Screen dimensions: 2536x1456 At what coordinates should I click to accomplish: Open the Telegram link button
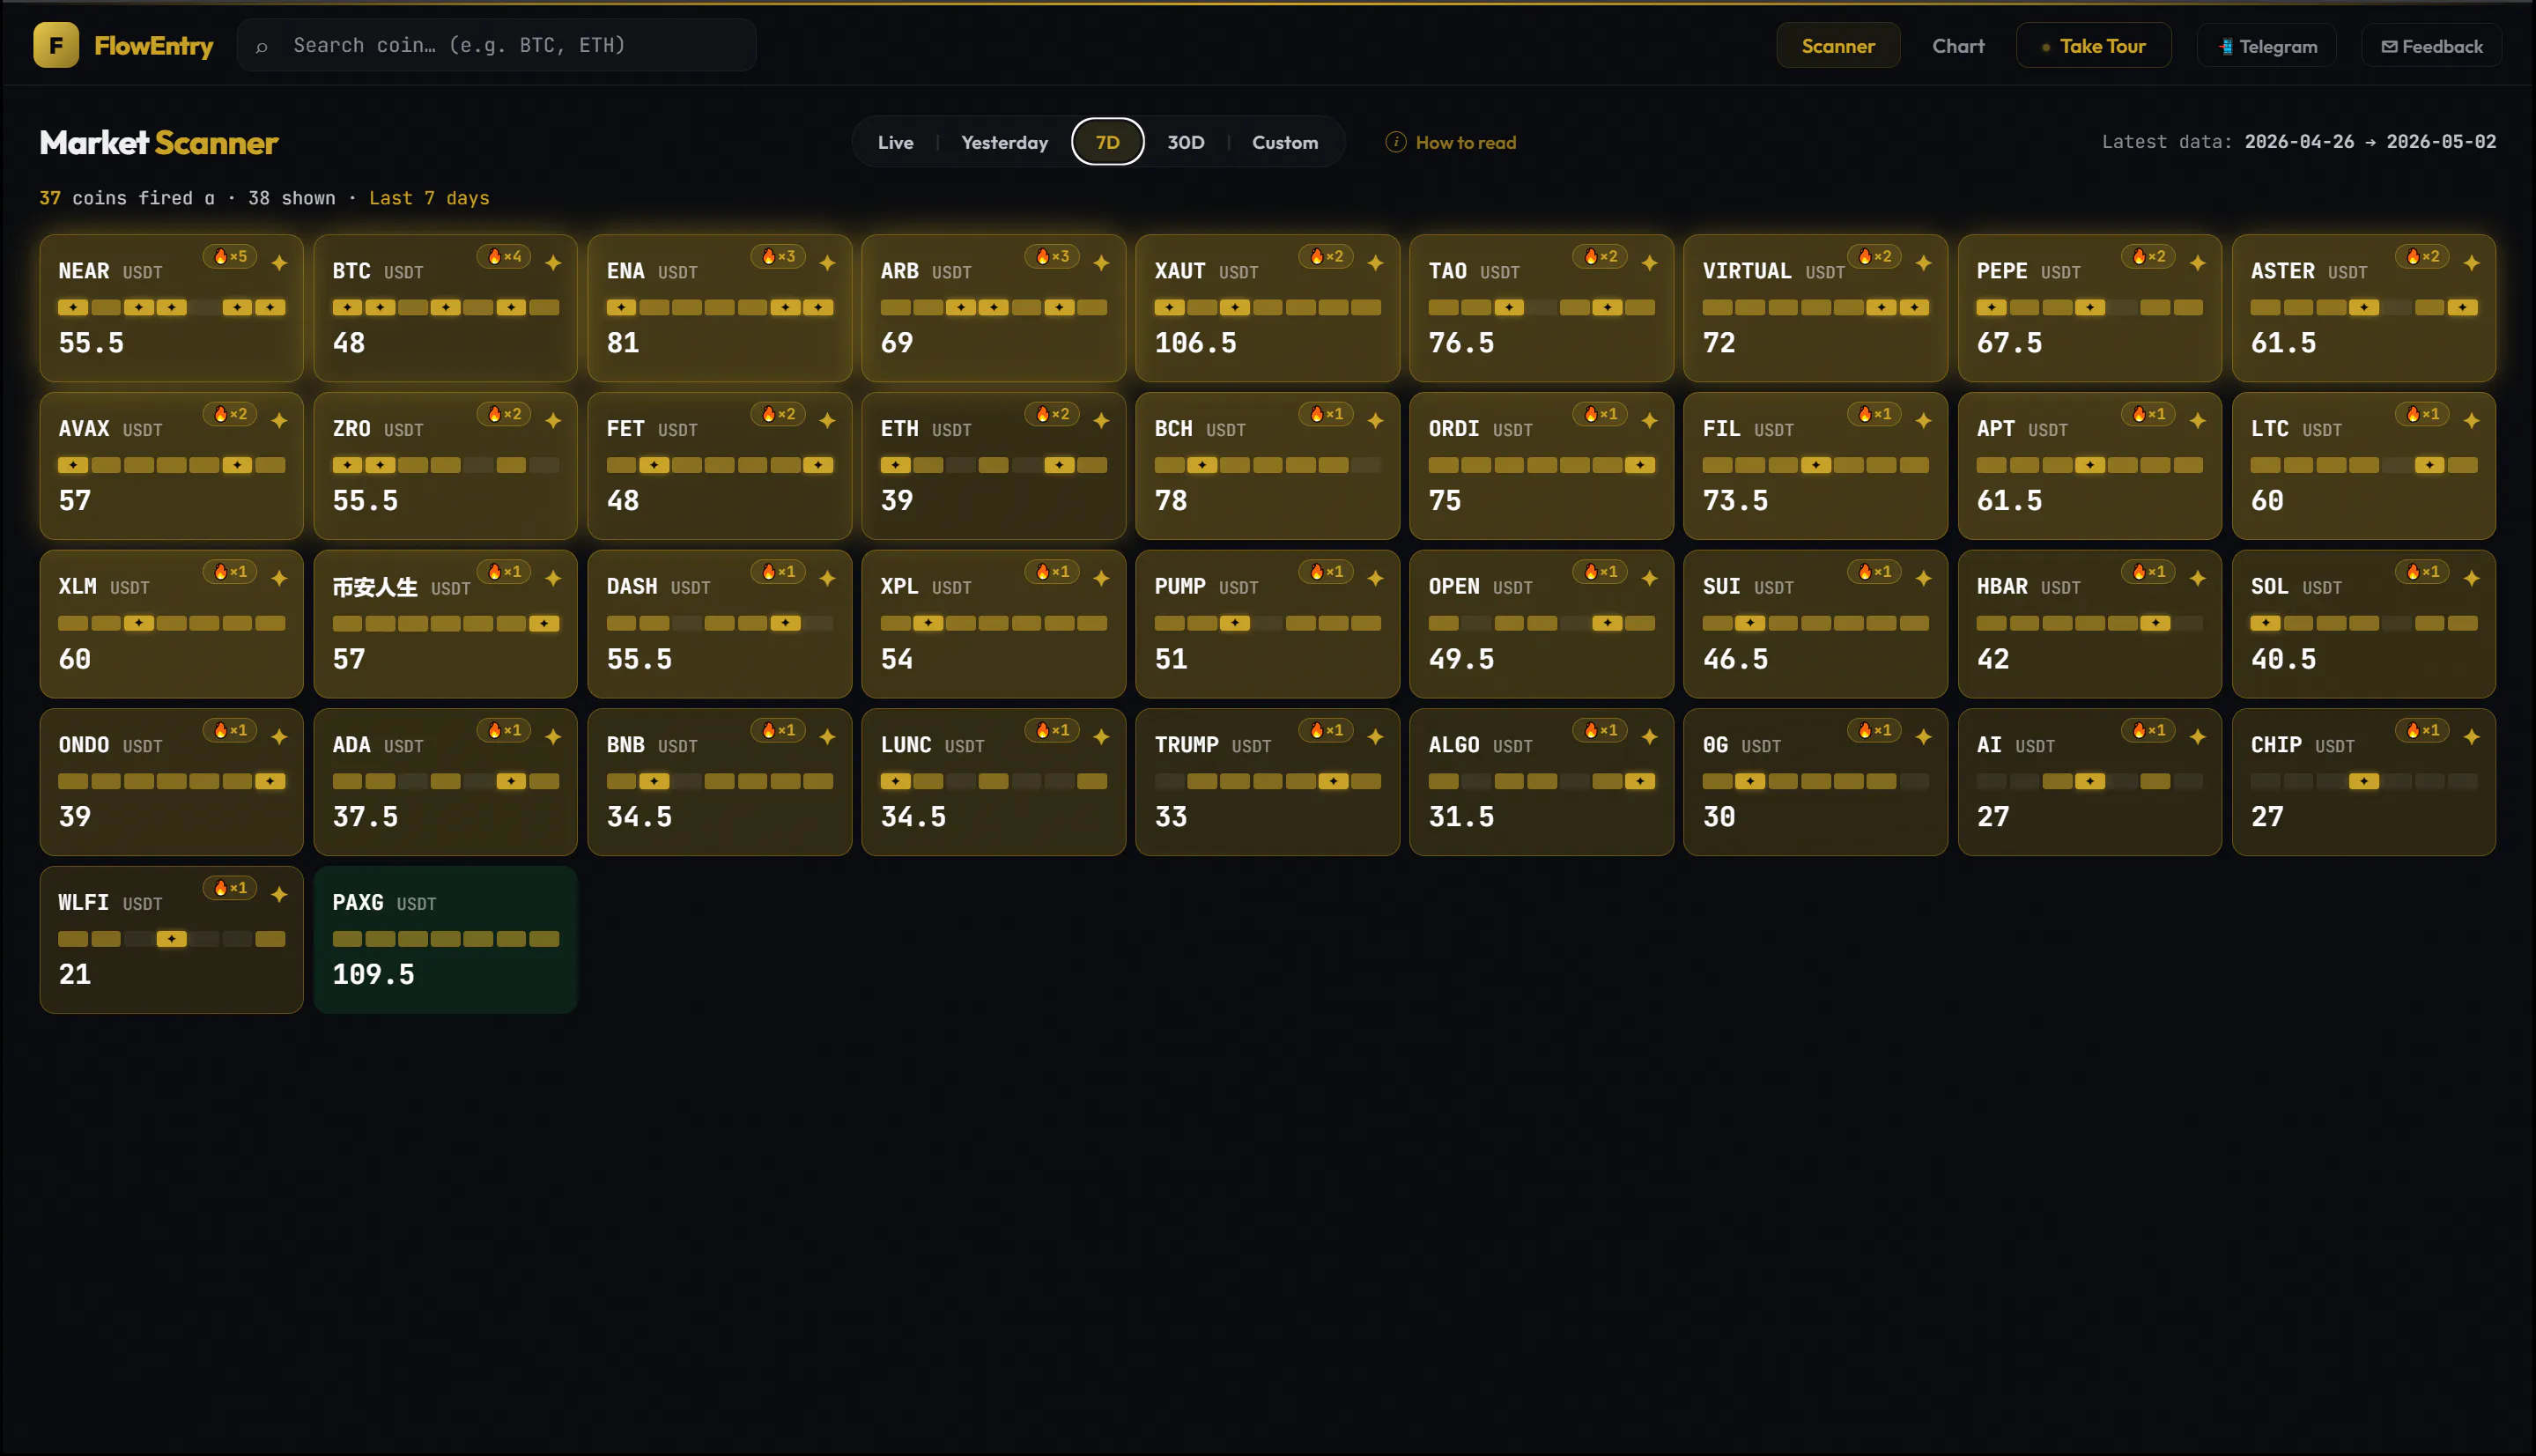pos(2267,46)
